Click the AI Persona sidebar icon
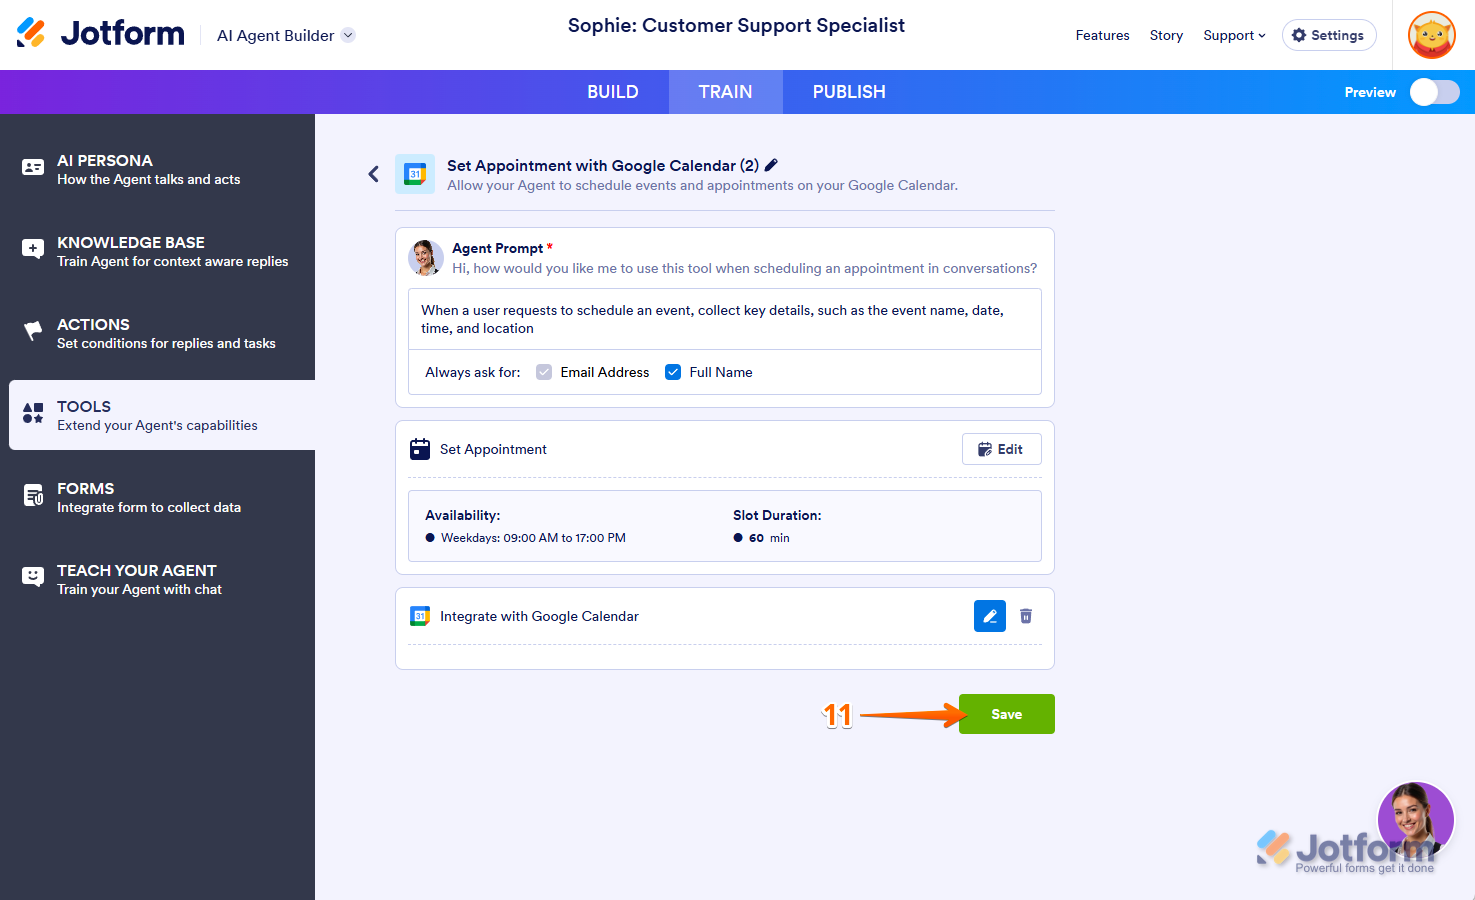Image resolution: width=1475 pixels, height=900 pixels. [x=33, y=168]
